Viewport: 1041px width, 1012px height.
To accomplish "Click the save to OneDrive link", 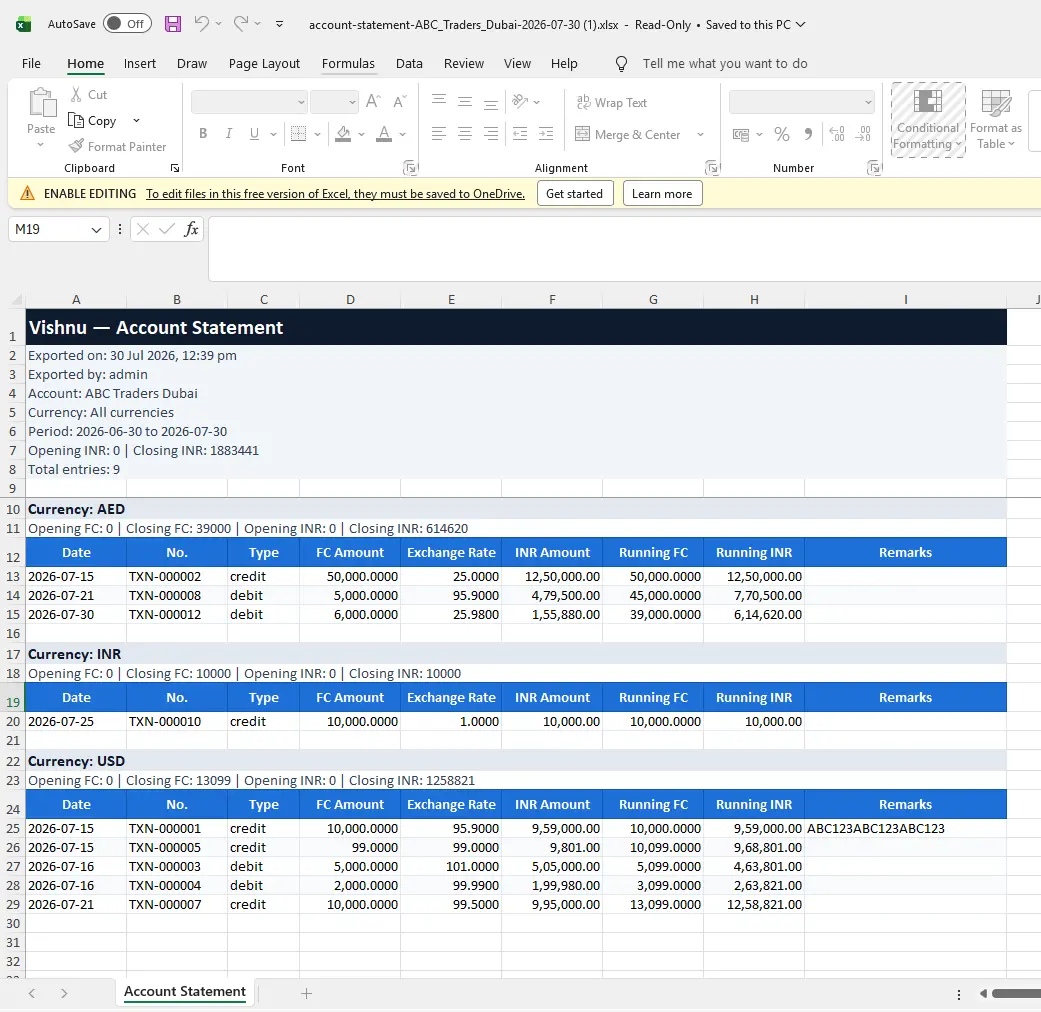I will coord(335,194).
